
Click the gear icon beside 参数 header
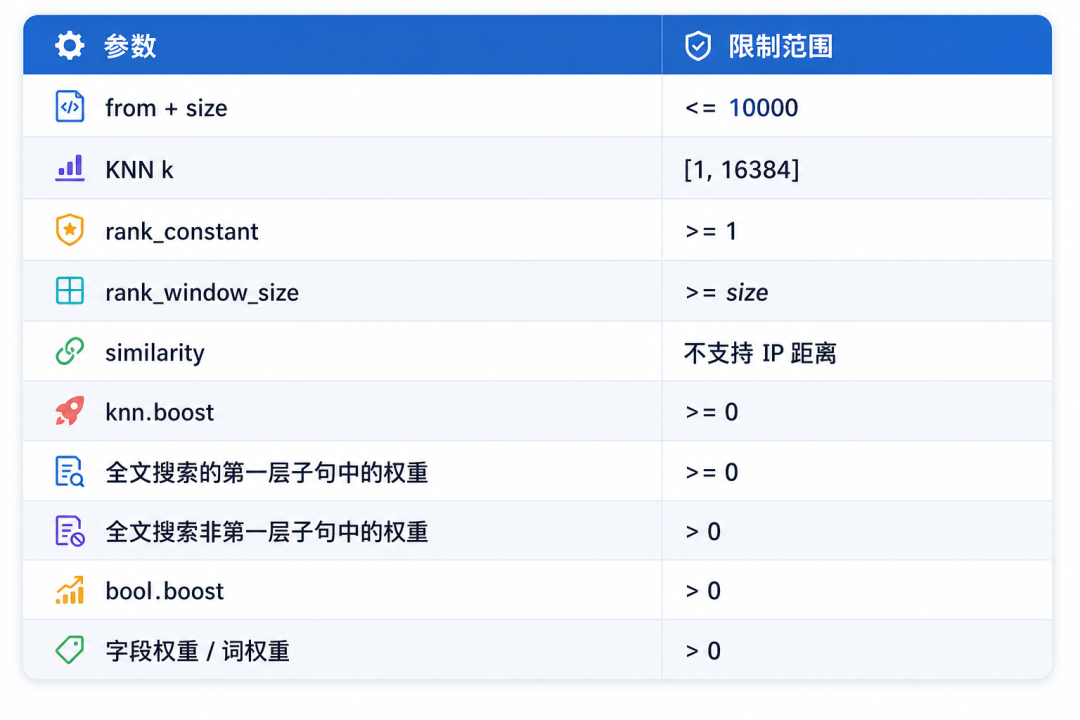70,45
